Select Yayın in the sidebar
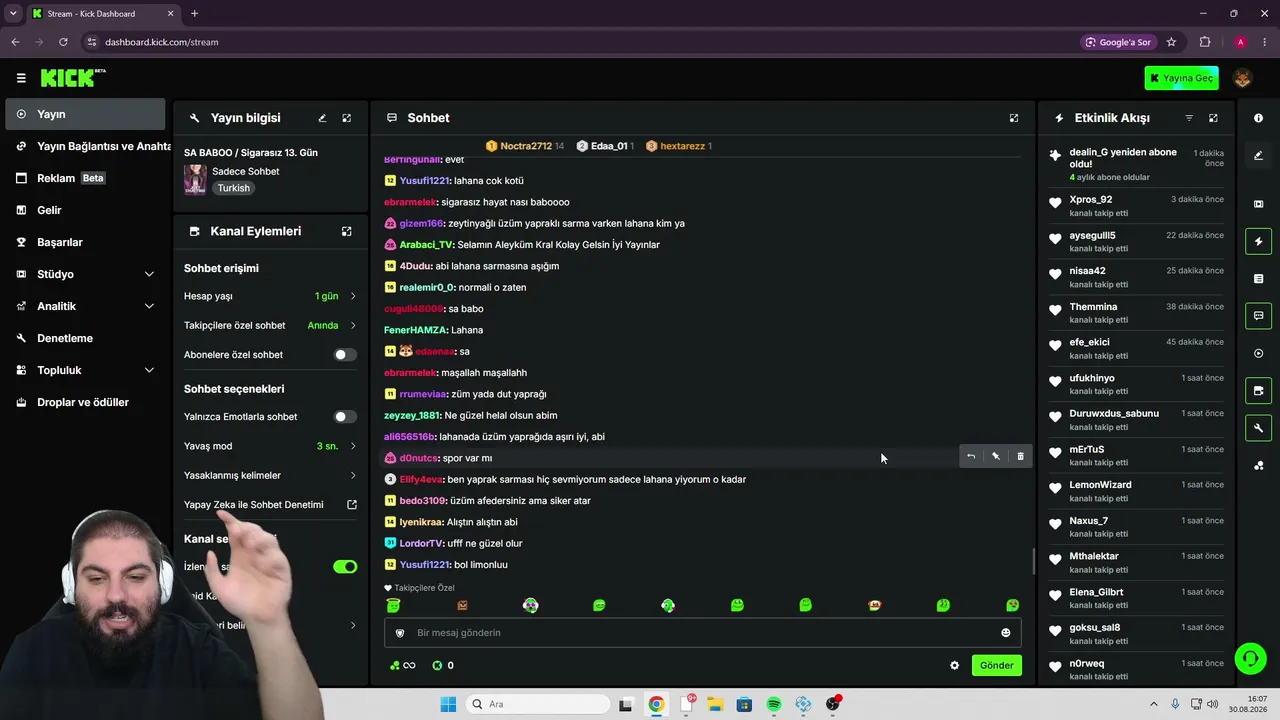This screenshot has height=720, width=1280. tap(85, 114)
